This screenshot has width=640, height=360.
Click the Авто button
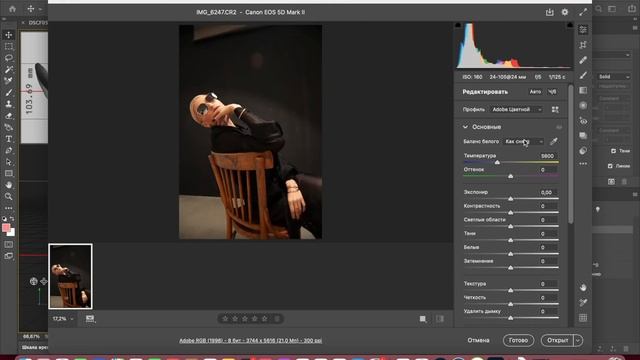coord(535,92)
